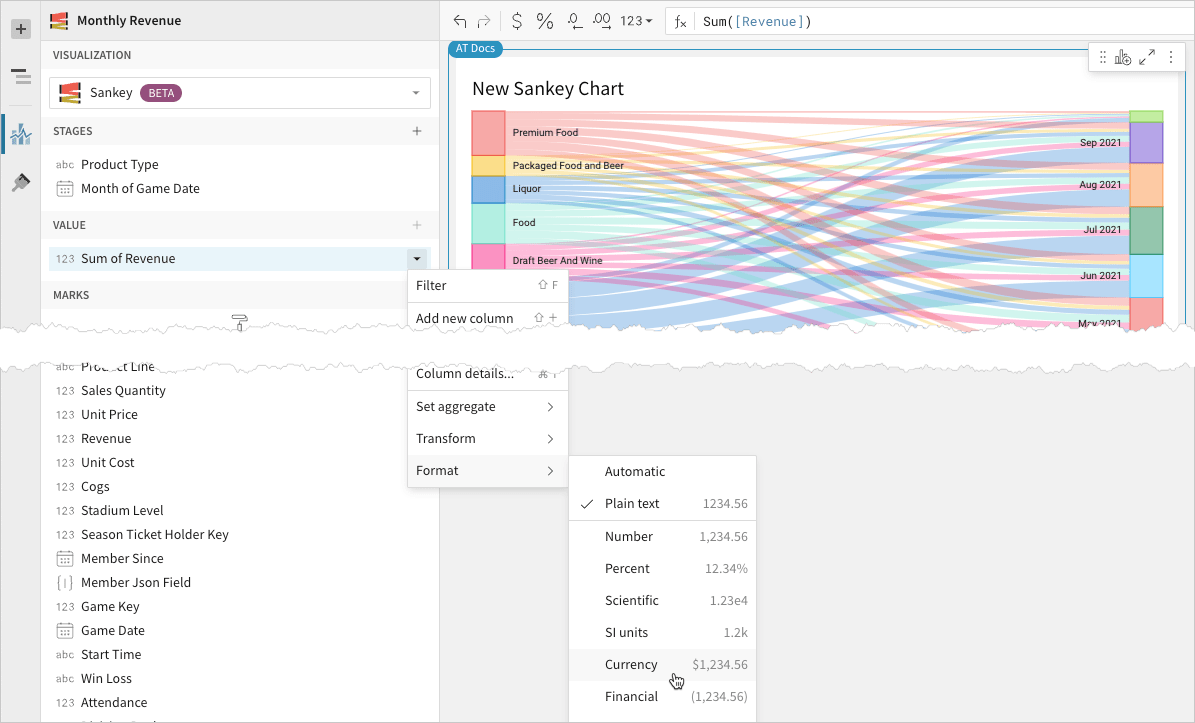Open Filter from the column context menu

coord(431,285)
